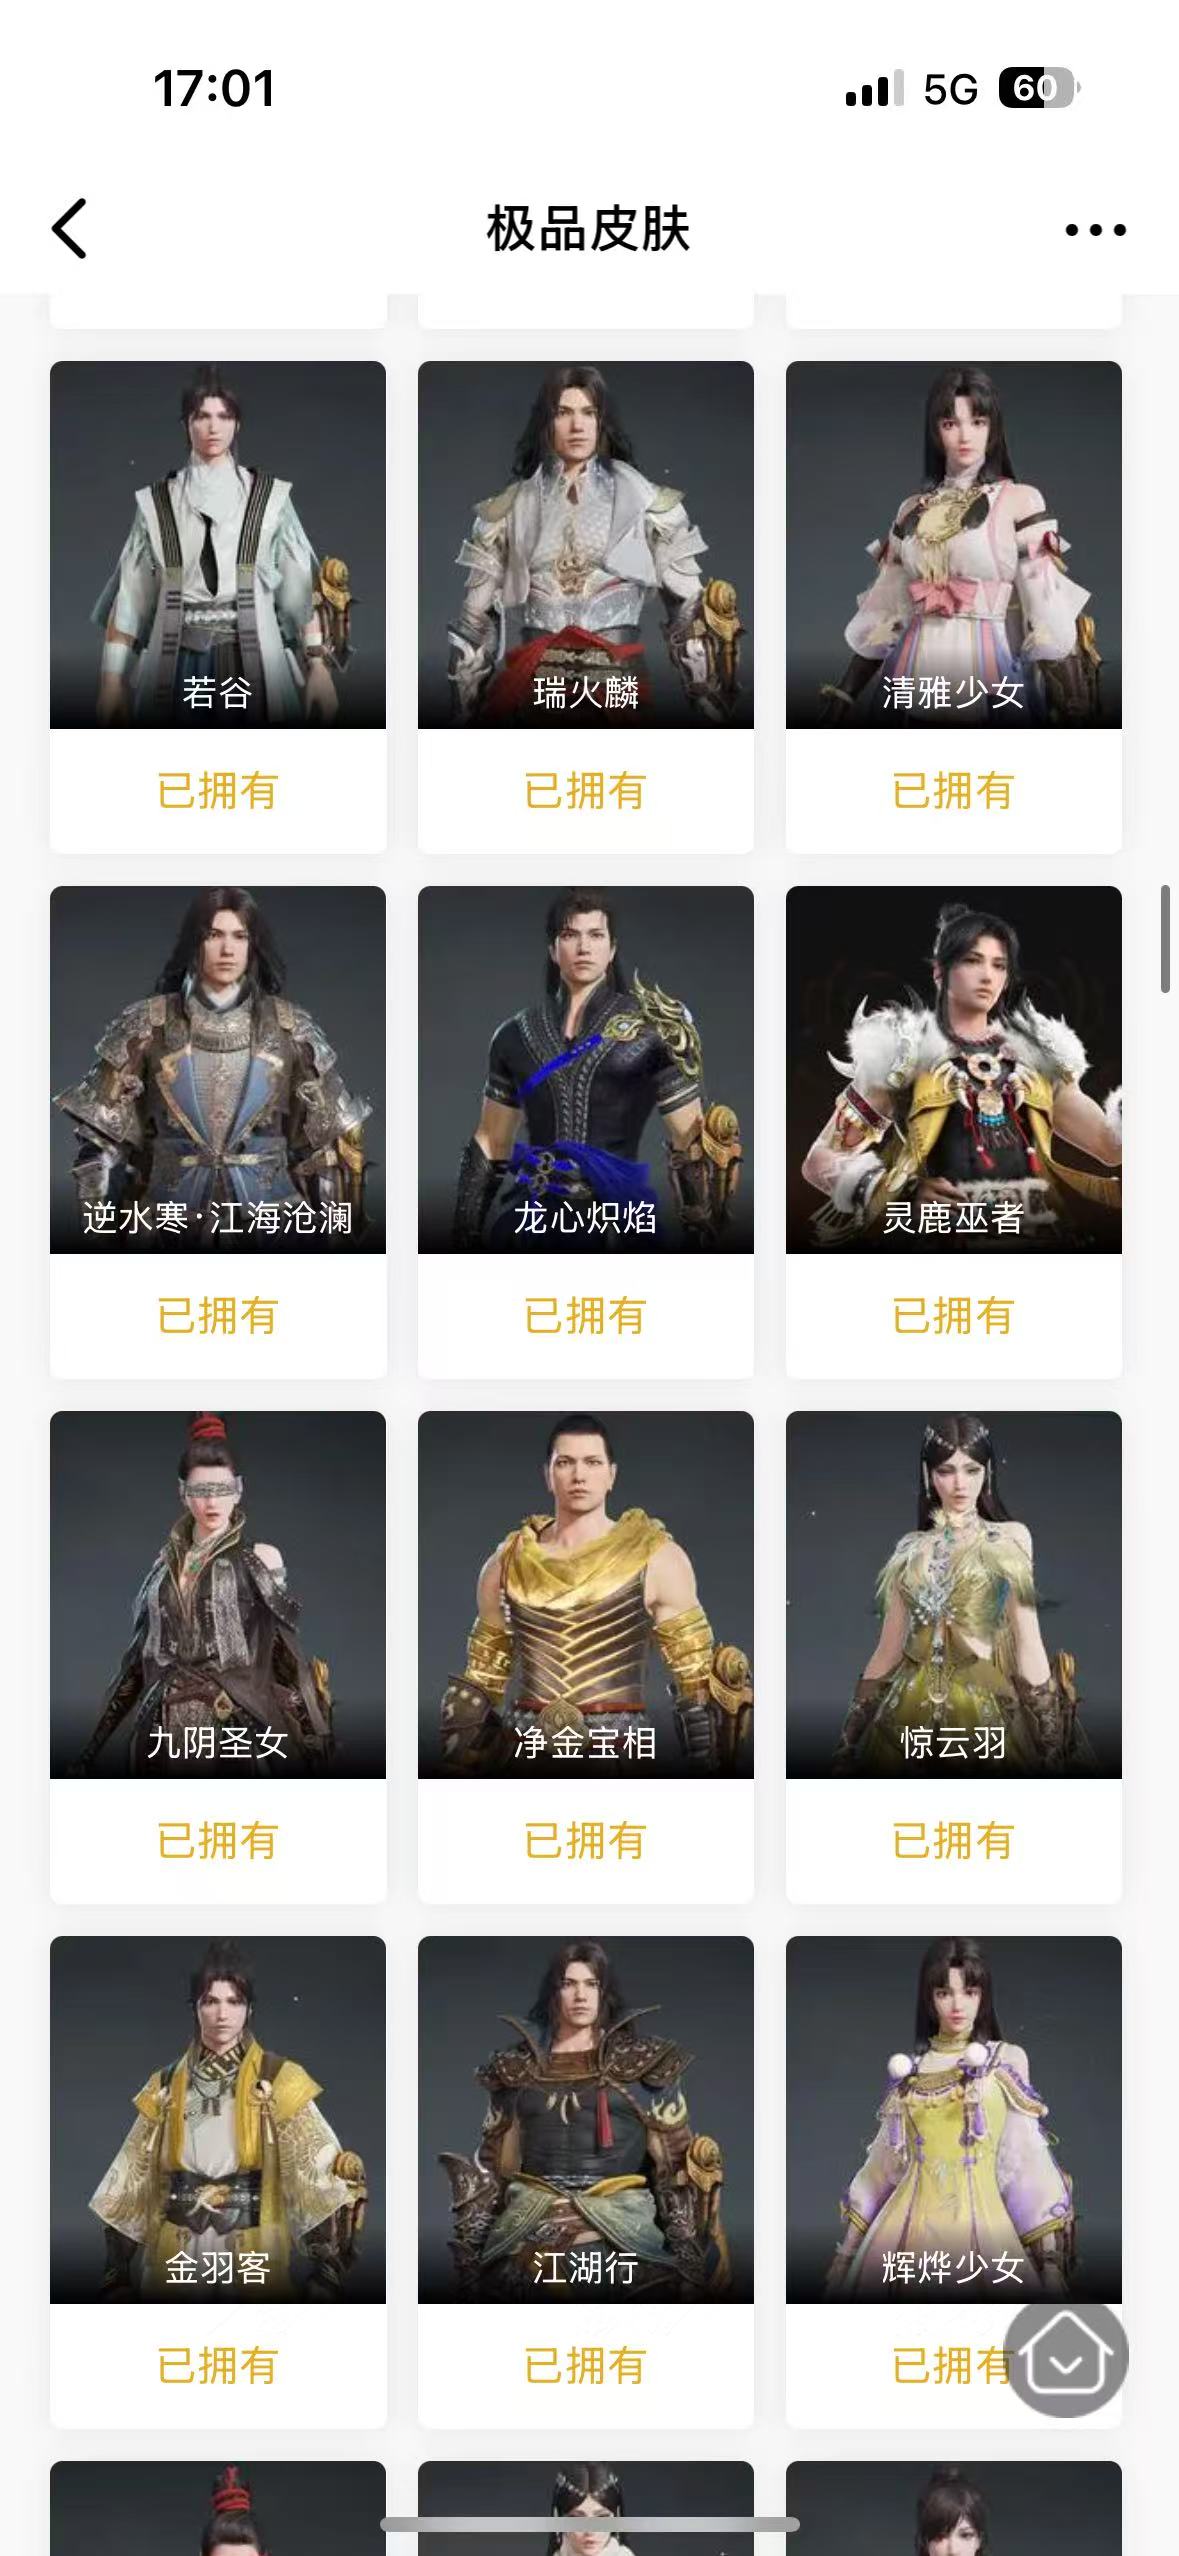
Task: Open the 若谷 skin thumbnail
Action: click(x=218, y=545)
